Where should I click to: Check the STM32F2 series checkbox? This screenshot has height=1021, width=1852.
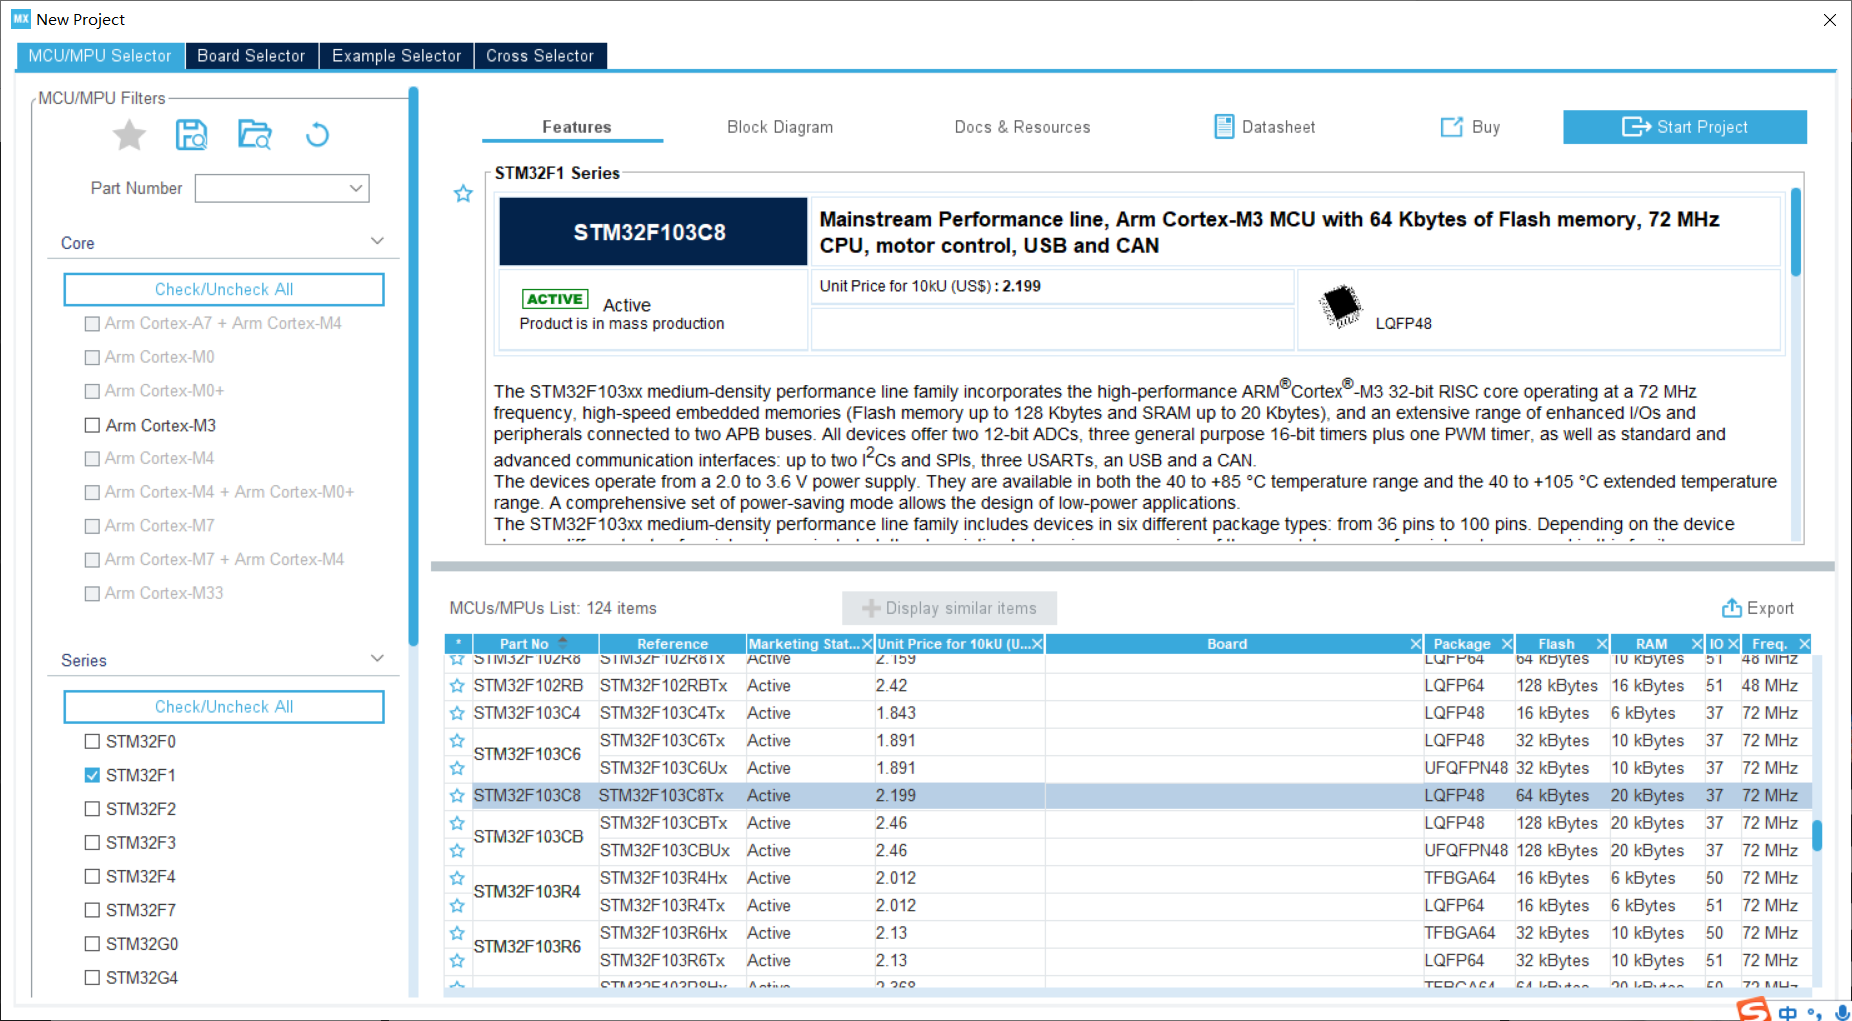[x=92, y=809]
